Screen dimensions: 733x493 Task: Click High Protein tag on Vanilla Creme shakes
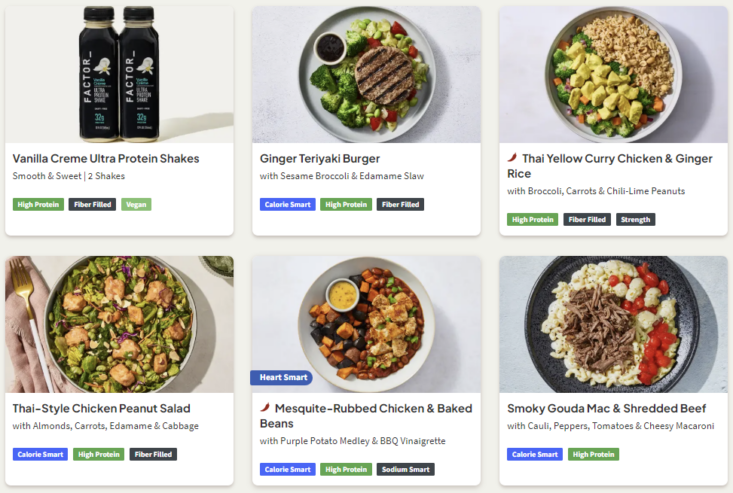point(38,205)
